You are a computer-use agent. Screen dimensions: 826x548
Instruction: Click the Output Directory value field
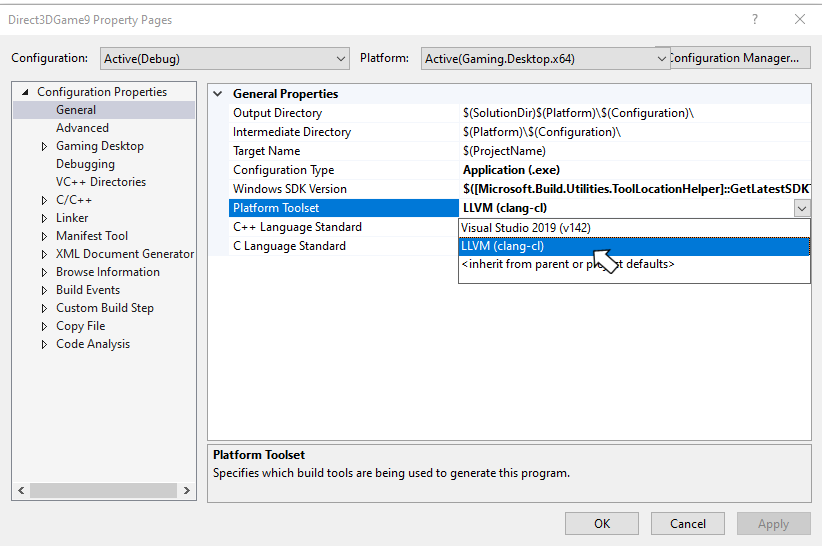635,113
